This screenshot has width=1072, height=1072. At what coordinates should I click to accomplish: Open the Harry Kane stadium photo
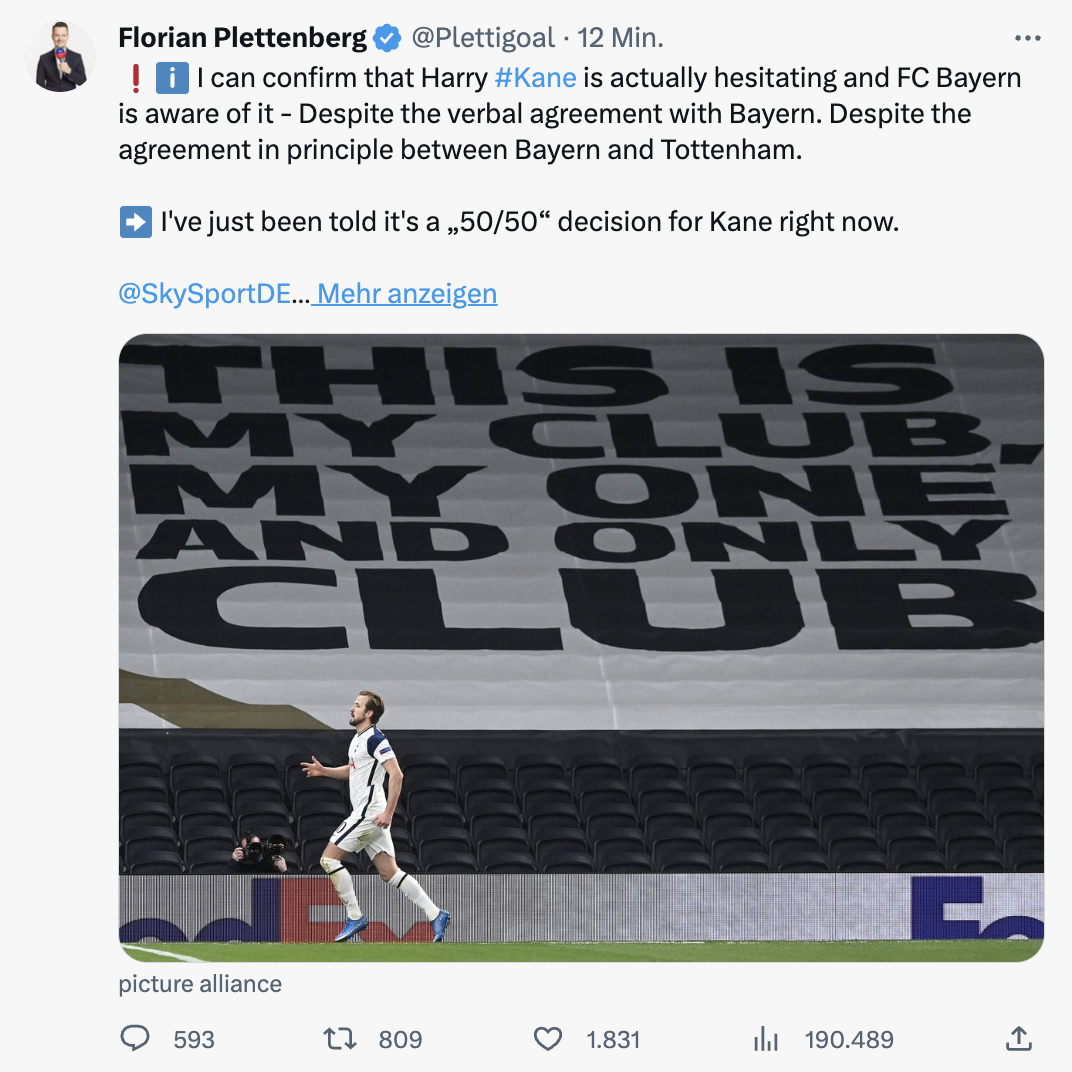(x=581, y=647)
